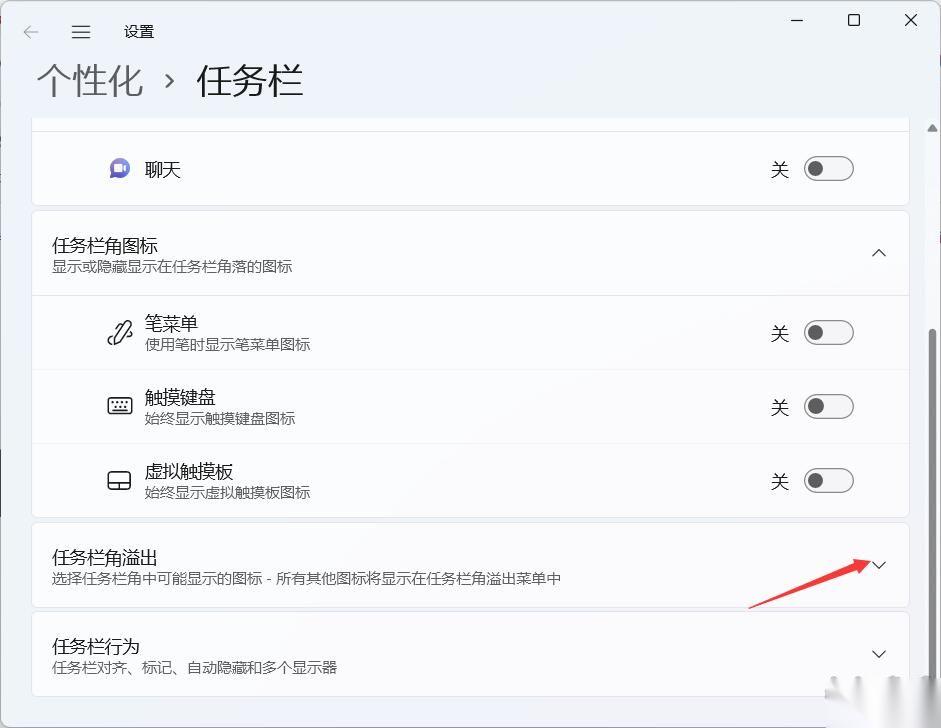This screenshot has height=728, width=941.
Task: Expand the 任务栏行为 section chevron
Action: 879,654
